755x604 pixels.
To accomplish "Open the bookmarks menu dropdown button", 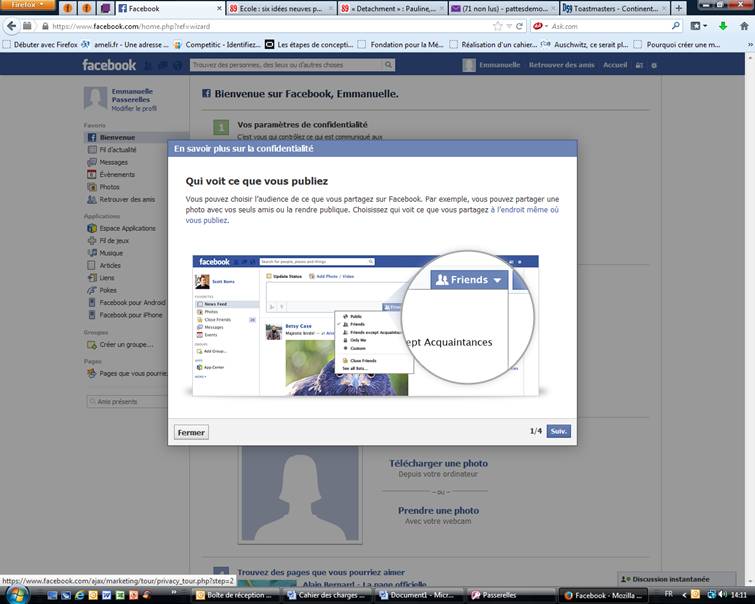I will (699, 26).
